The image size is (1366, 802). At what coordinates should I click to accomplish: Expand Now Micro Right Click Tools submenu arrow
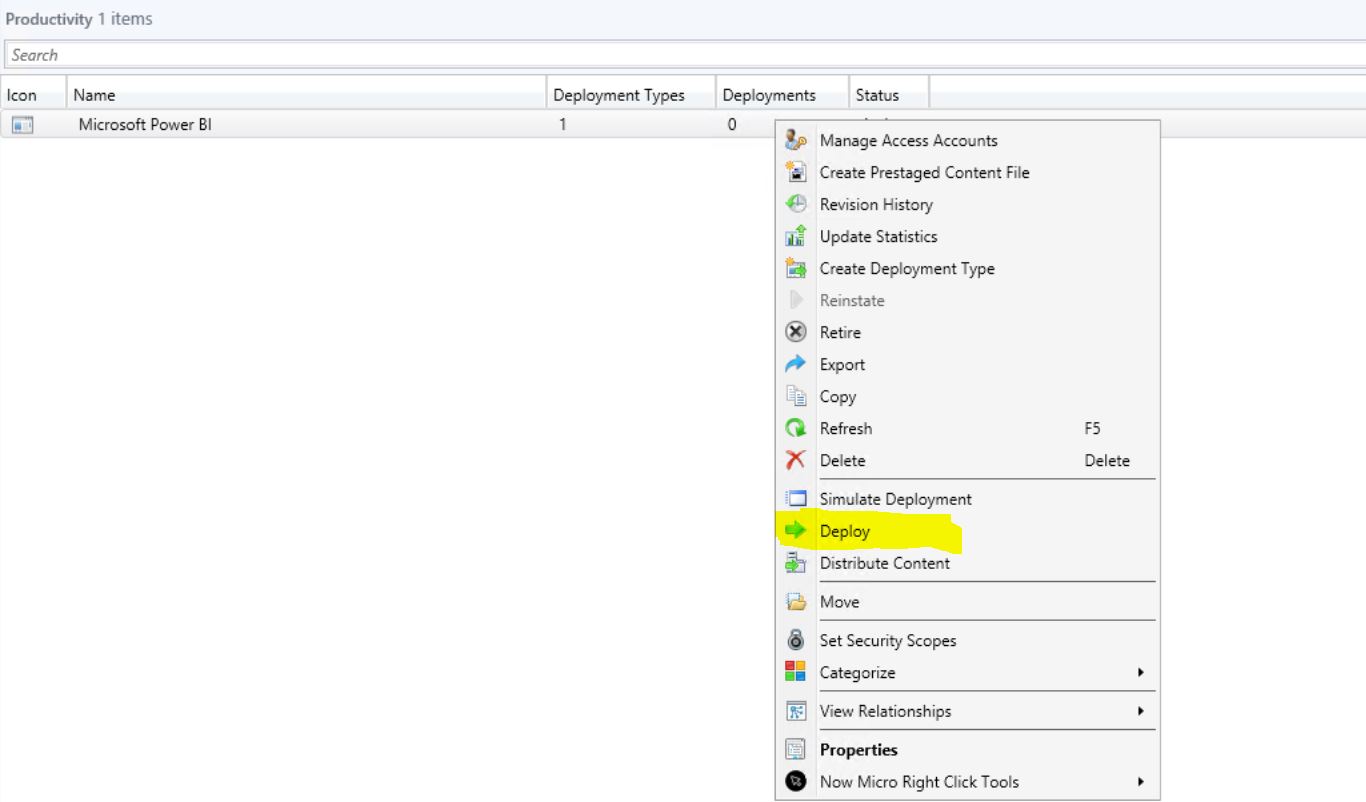coord(1140,782)
